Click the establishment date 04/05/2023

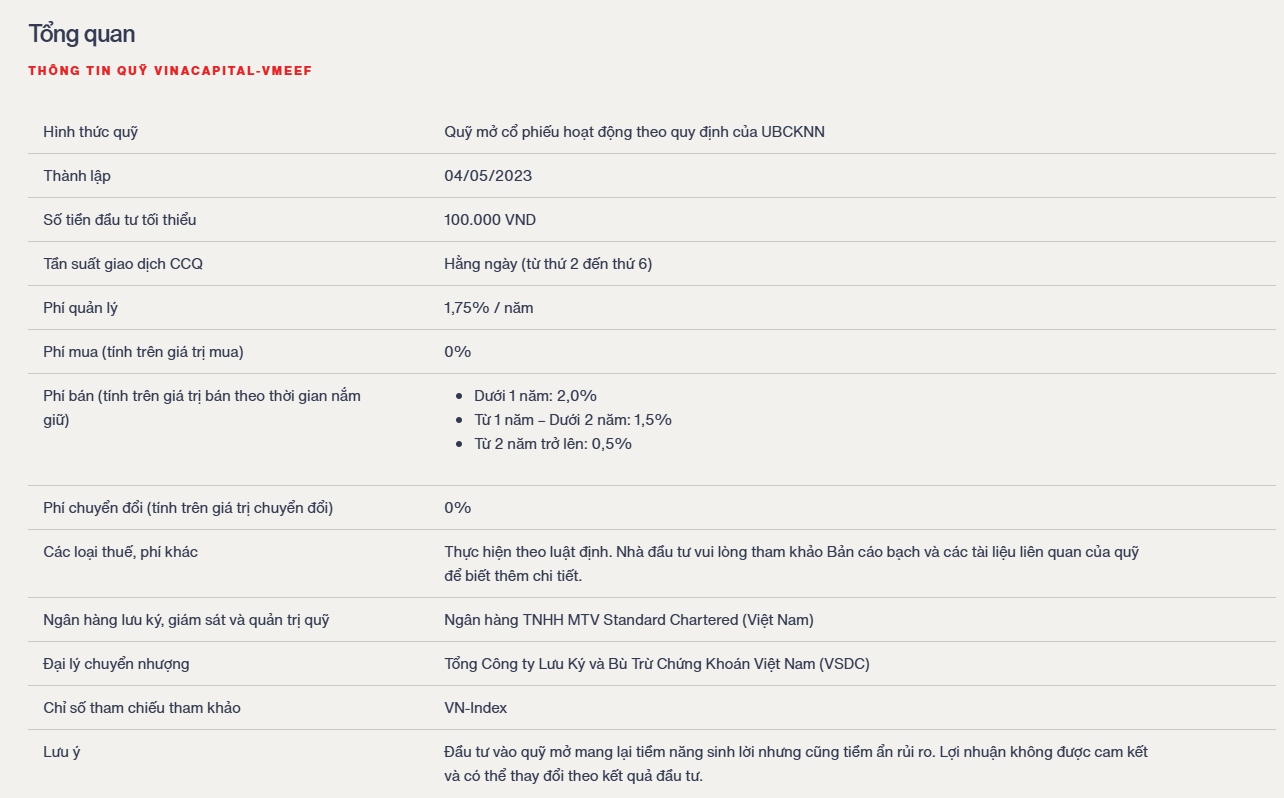pyautogui.click(x=488, y=176)
